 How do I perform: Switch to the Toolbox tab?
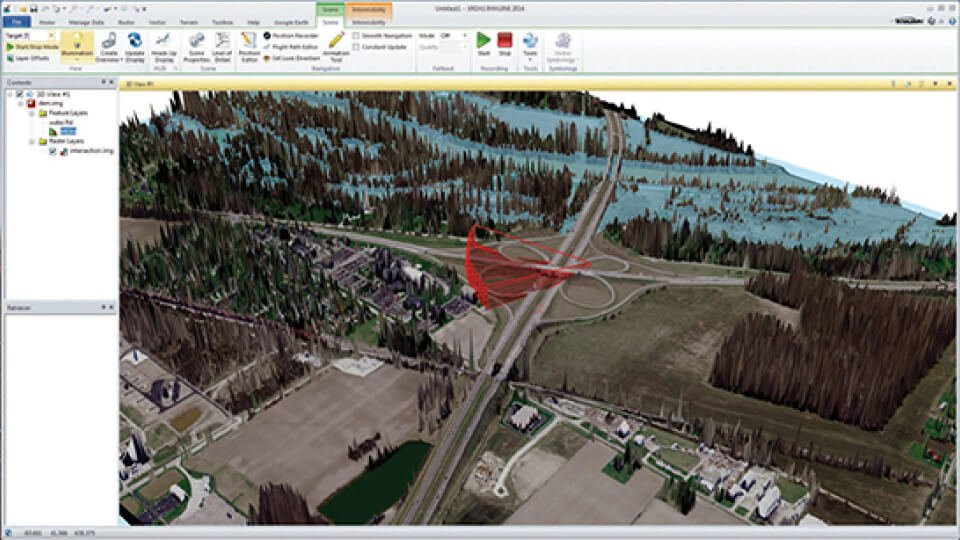click(222, 22)
